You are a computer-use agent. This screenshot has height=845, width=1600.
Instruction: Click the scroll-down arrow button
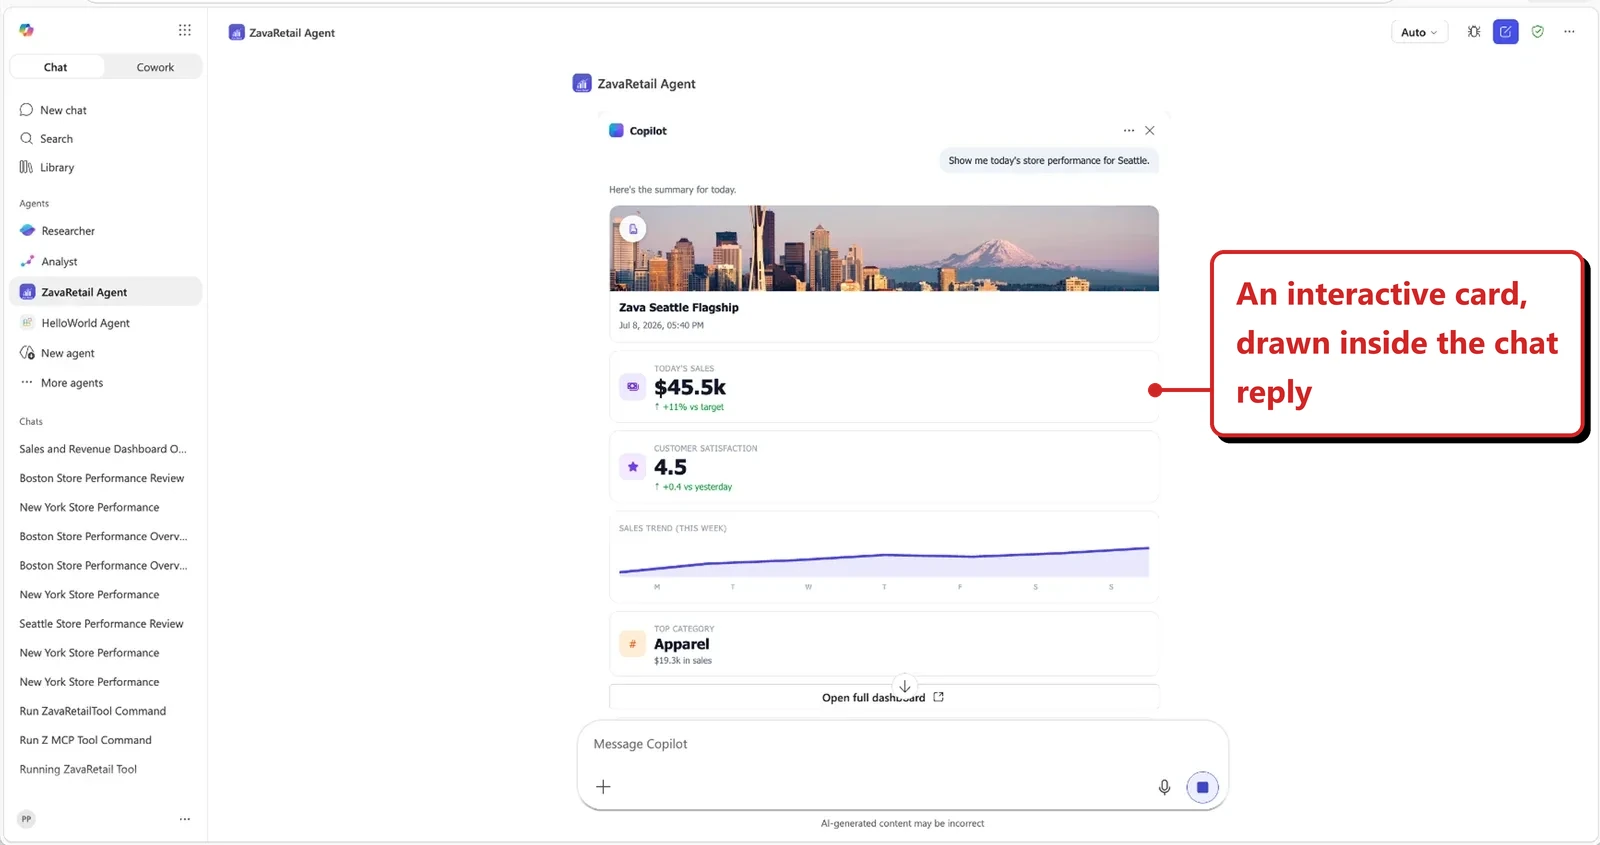[905, 687]
